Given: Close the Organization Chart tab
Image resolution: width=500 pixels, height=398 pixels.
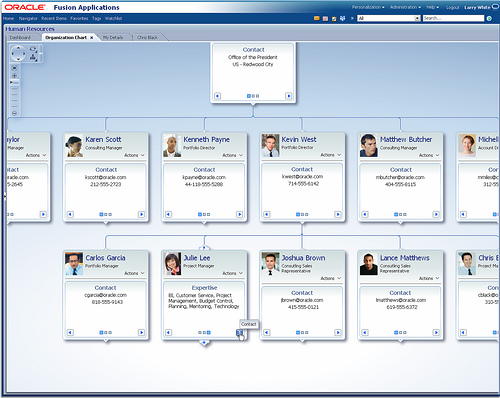Looking at the screenshot, I should click(x=92, y=38).
